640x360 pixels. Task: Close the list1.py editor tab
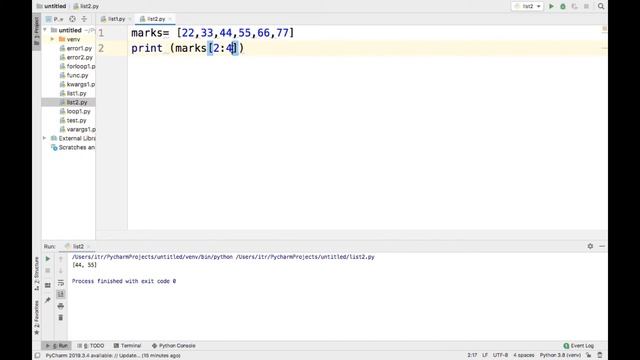[x=130, y=19]
